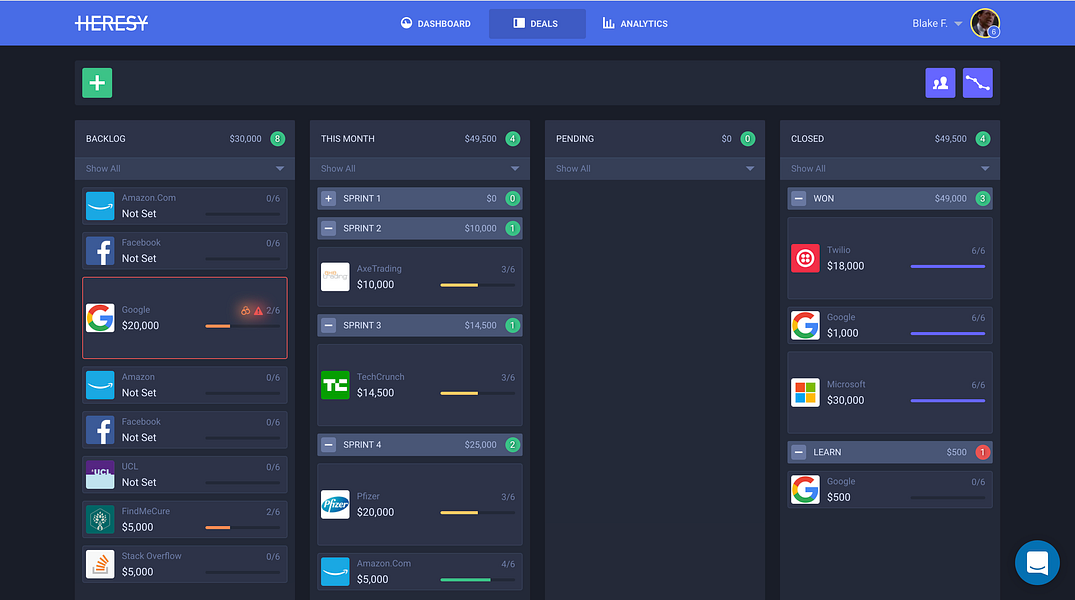Screen dimensions: 1075x600
Task: Click the TechCrunch company logo
Action: (335, 385)
